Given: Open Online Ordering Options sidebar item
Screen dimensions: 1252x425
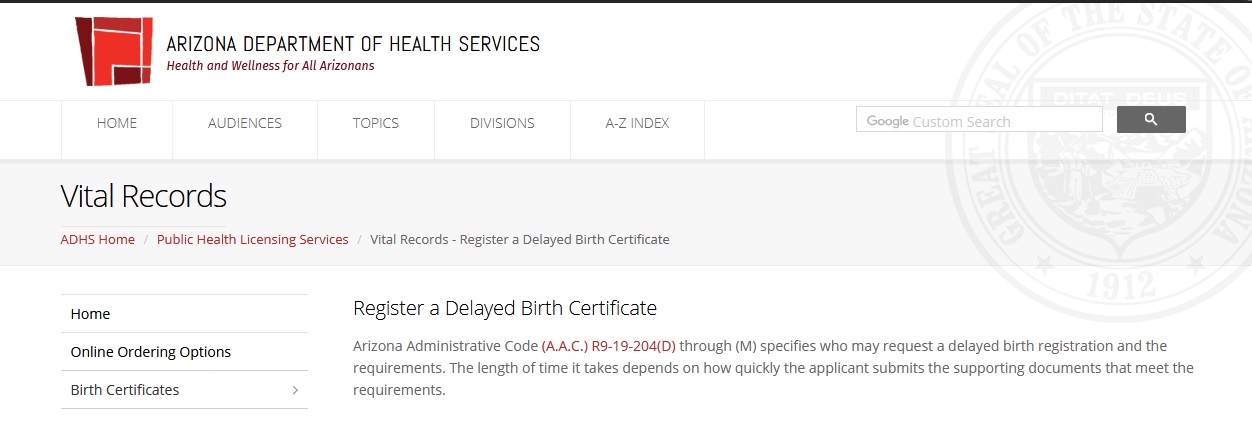Looking at the screenshot, I should pos(150,352).
